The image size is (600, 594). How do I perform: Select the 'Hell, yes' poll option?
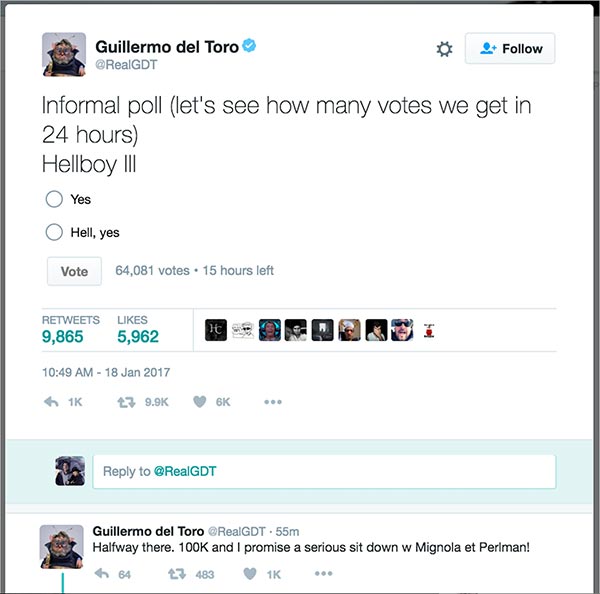coord(54,232)
